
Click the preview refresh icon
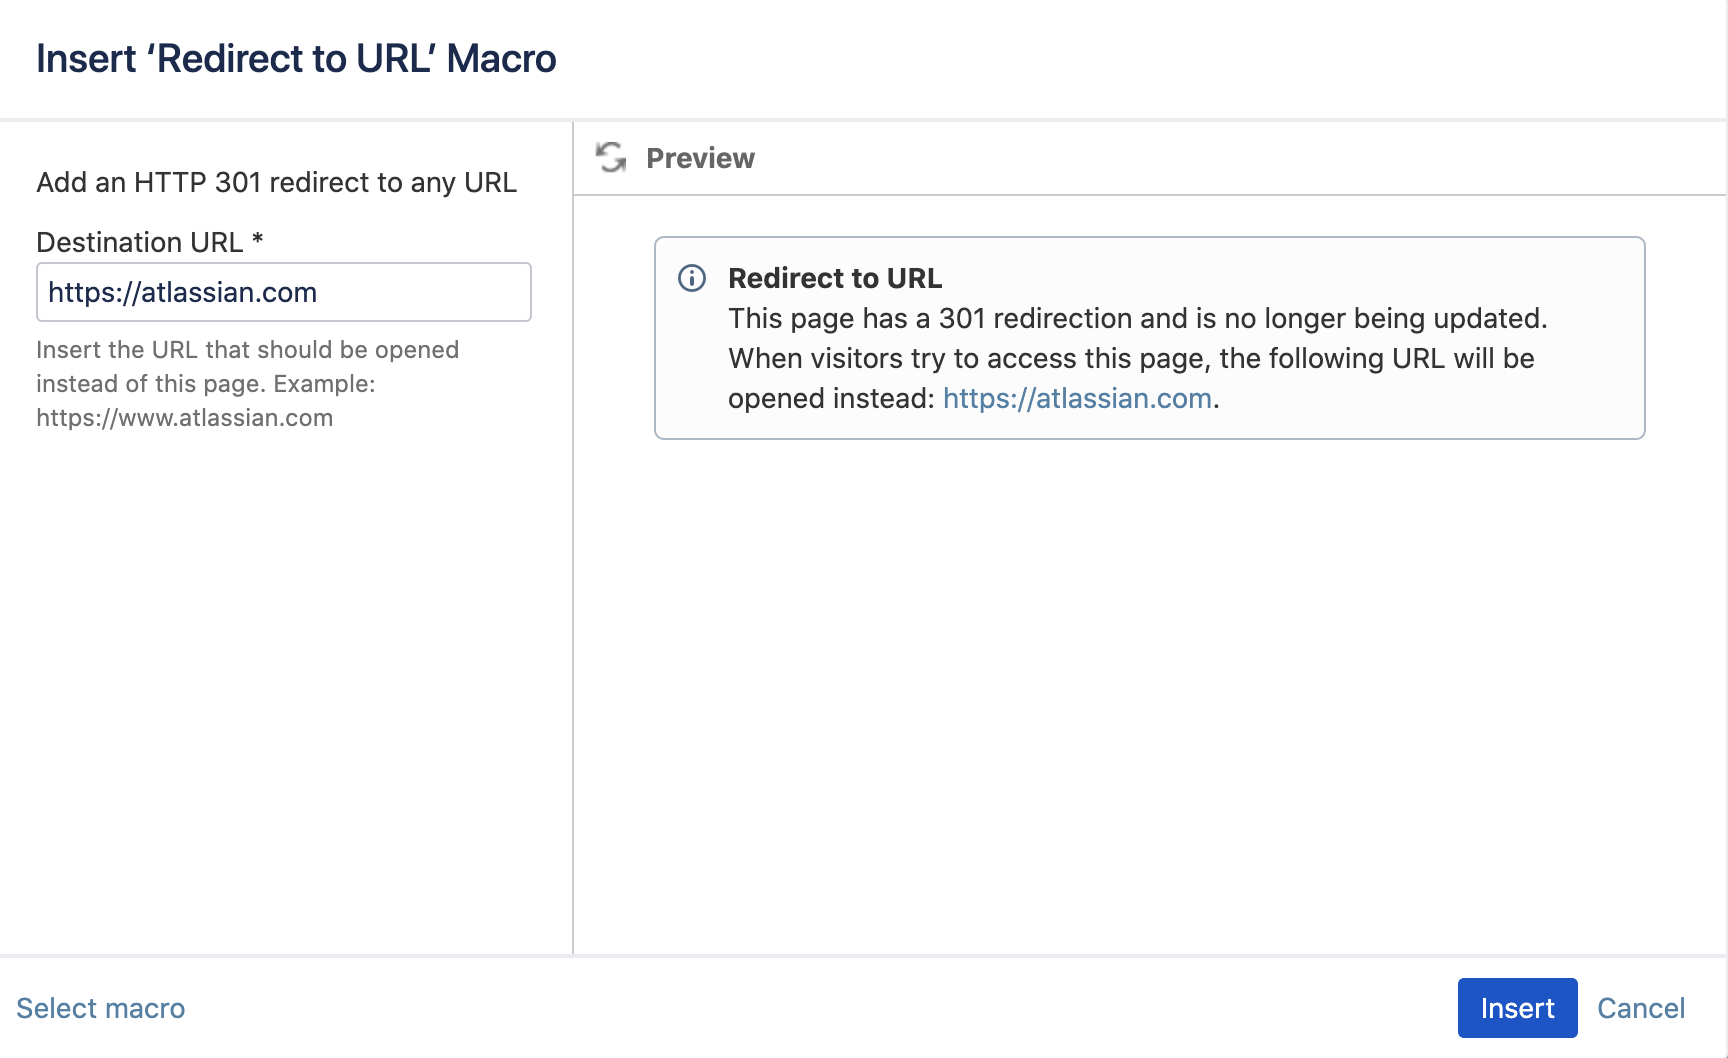(x=611, y=158)
